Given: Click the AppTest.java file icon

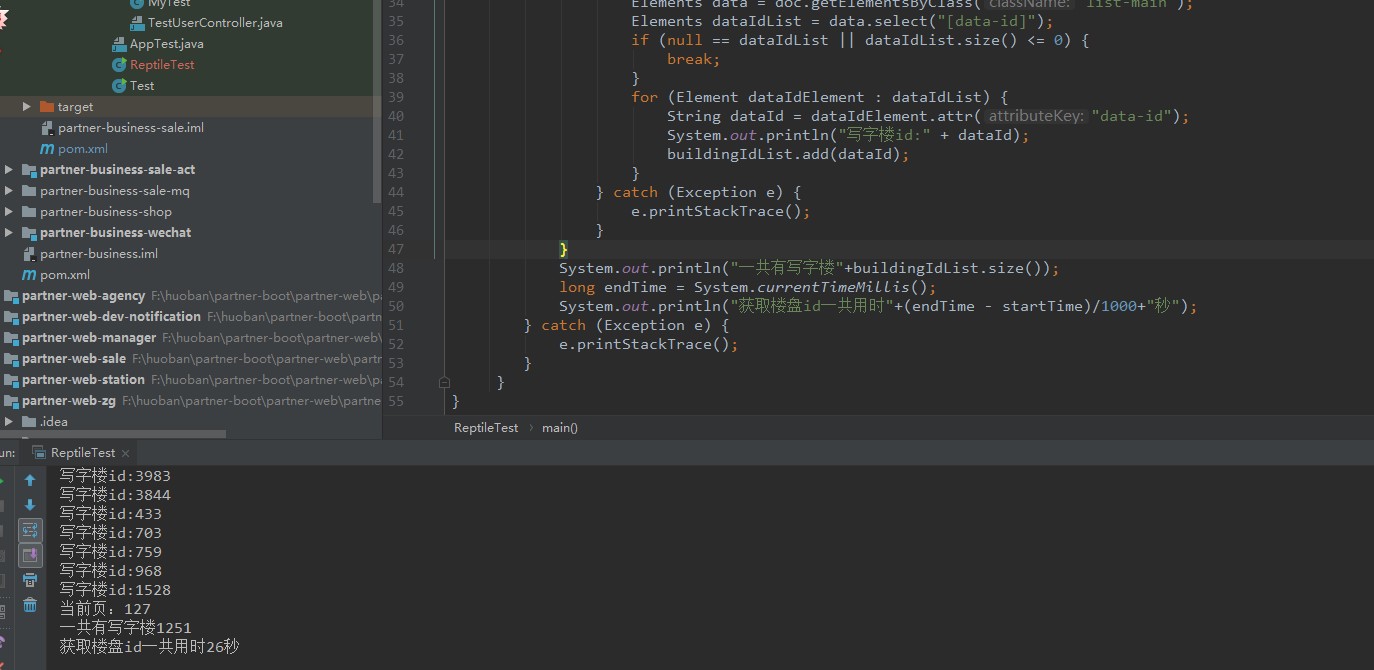Looking at the screenshot, I should [119, 44].
